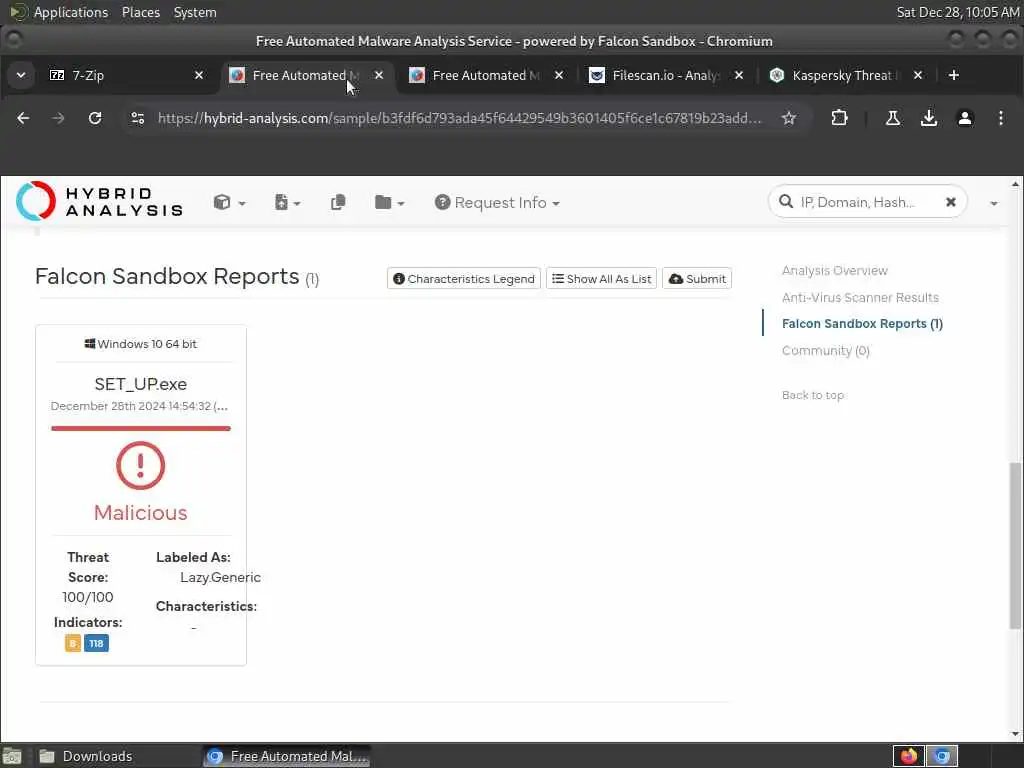This screenshot has width=1024, height=768.
Task: Open the Downloads icon in toolbar
Action: (929, 118)
